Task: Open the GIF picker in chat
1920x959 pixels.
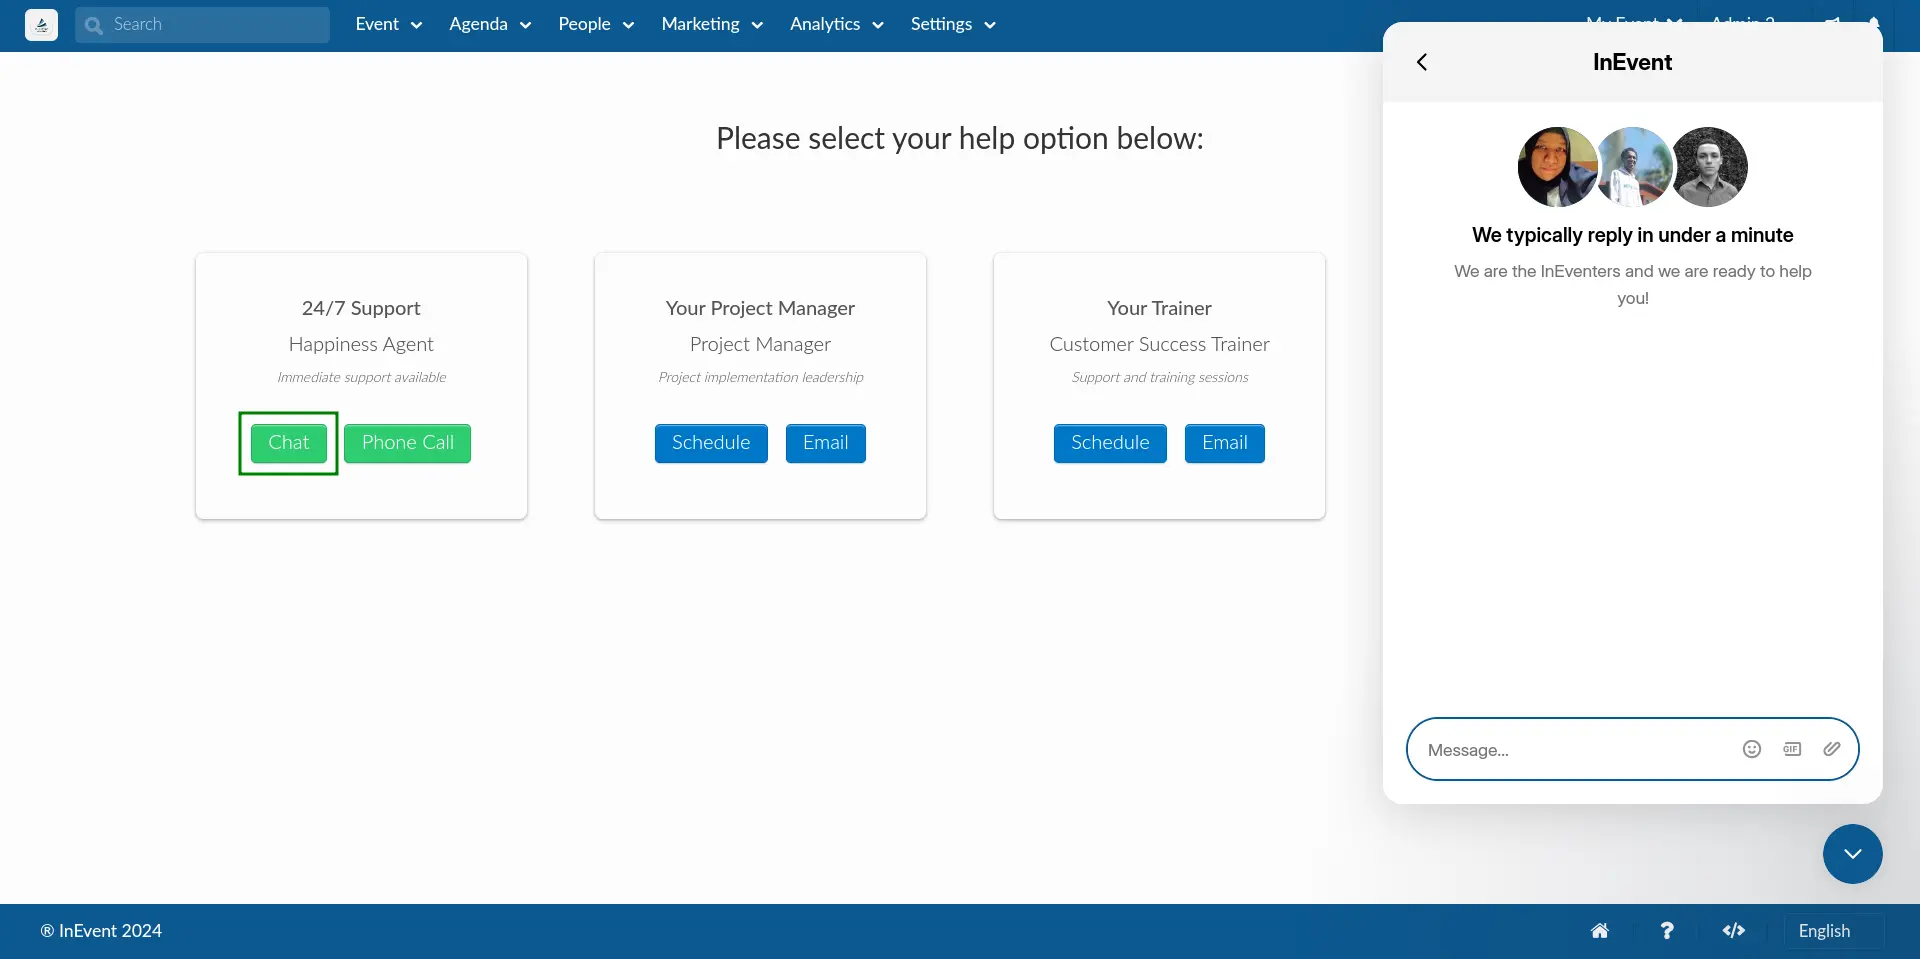Action: point(1792,749)
